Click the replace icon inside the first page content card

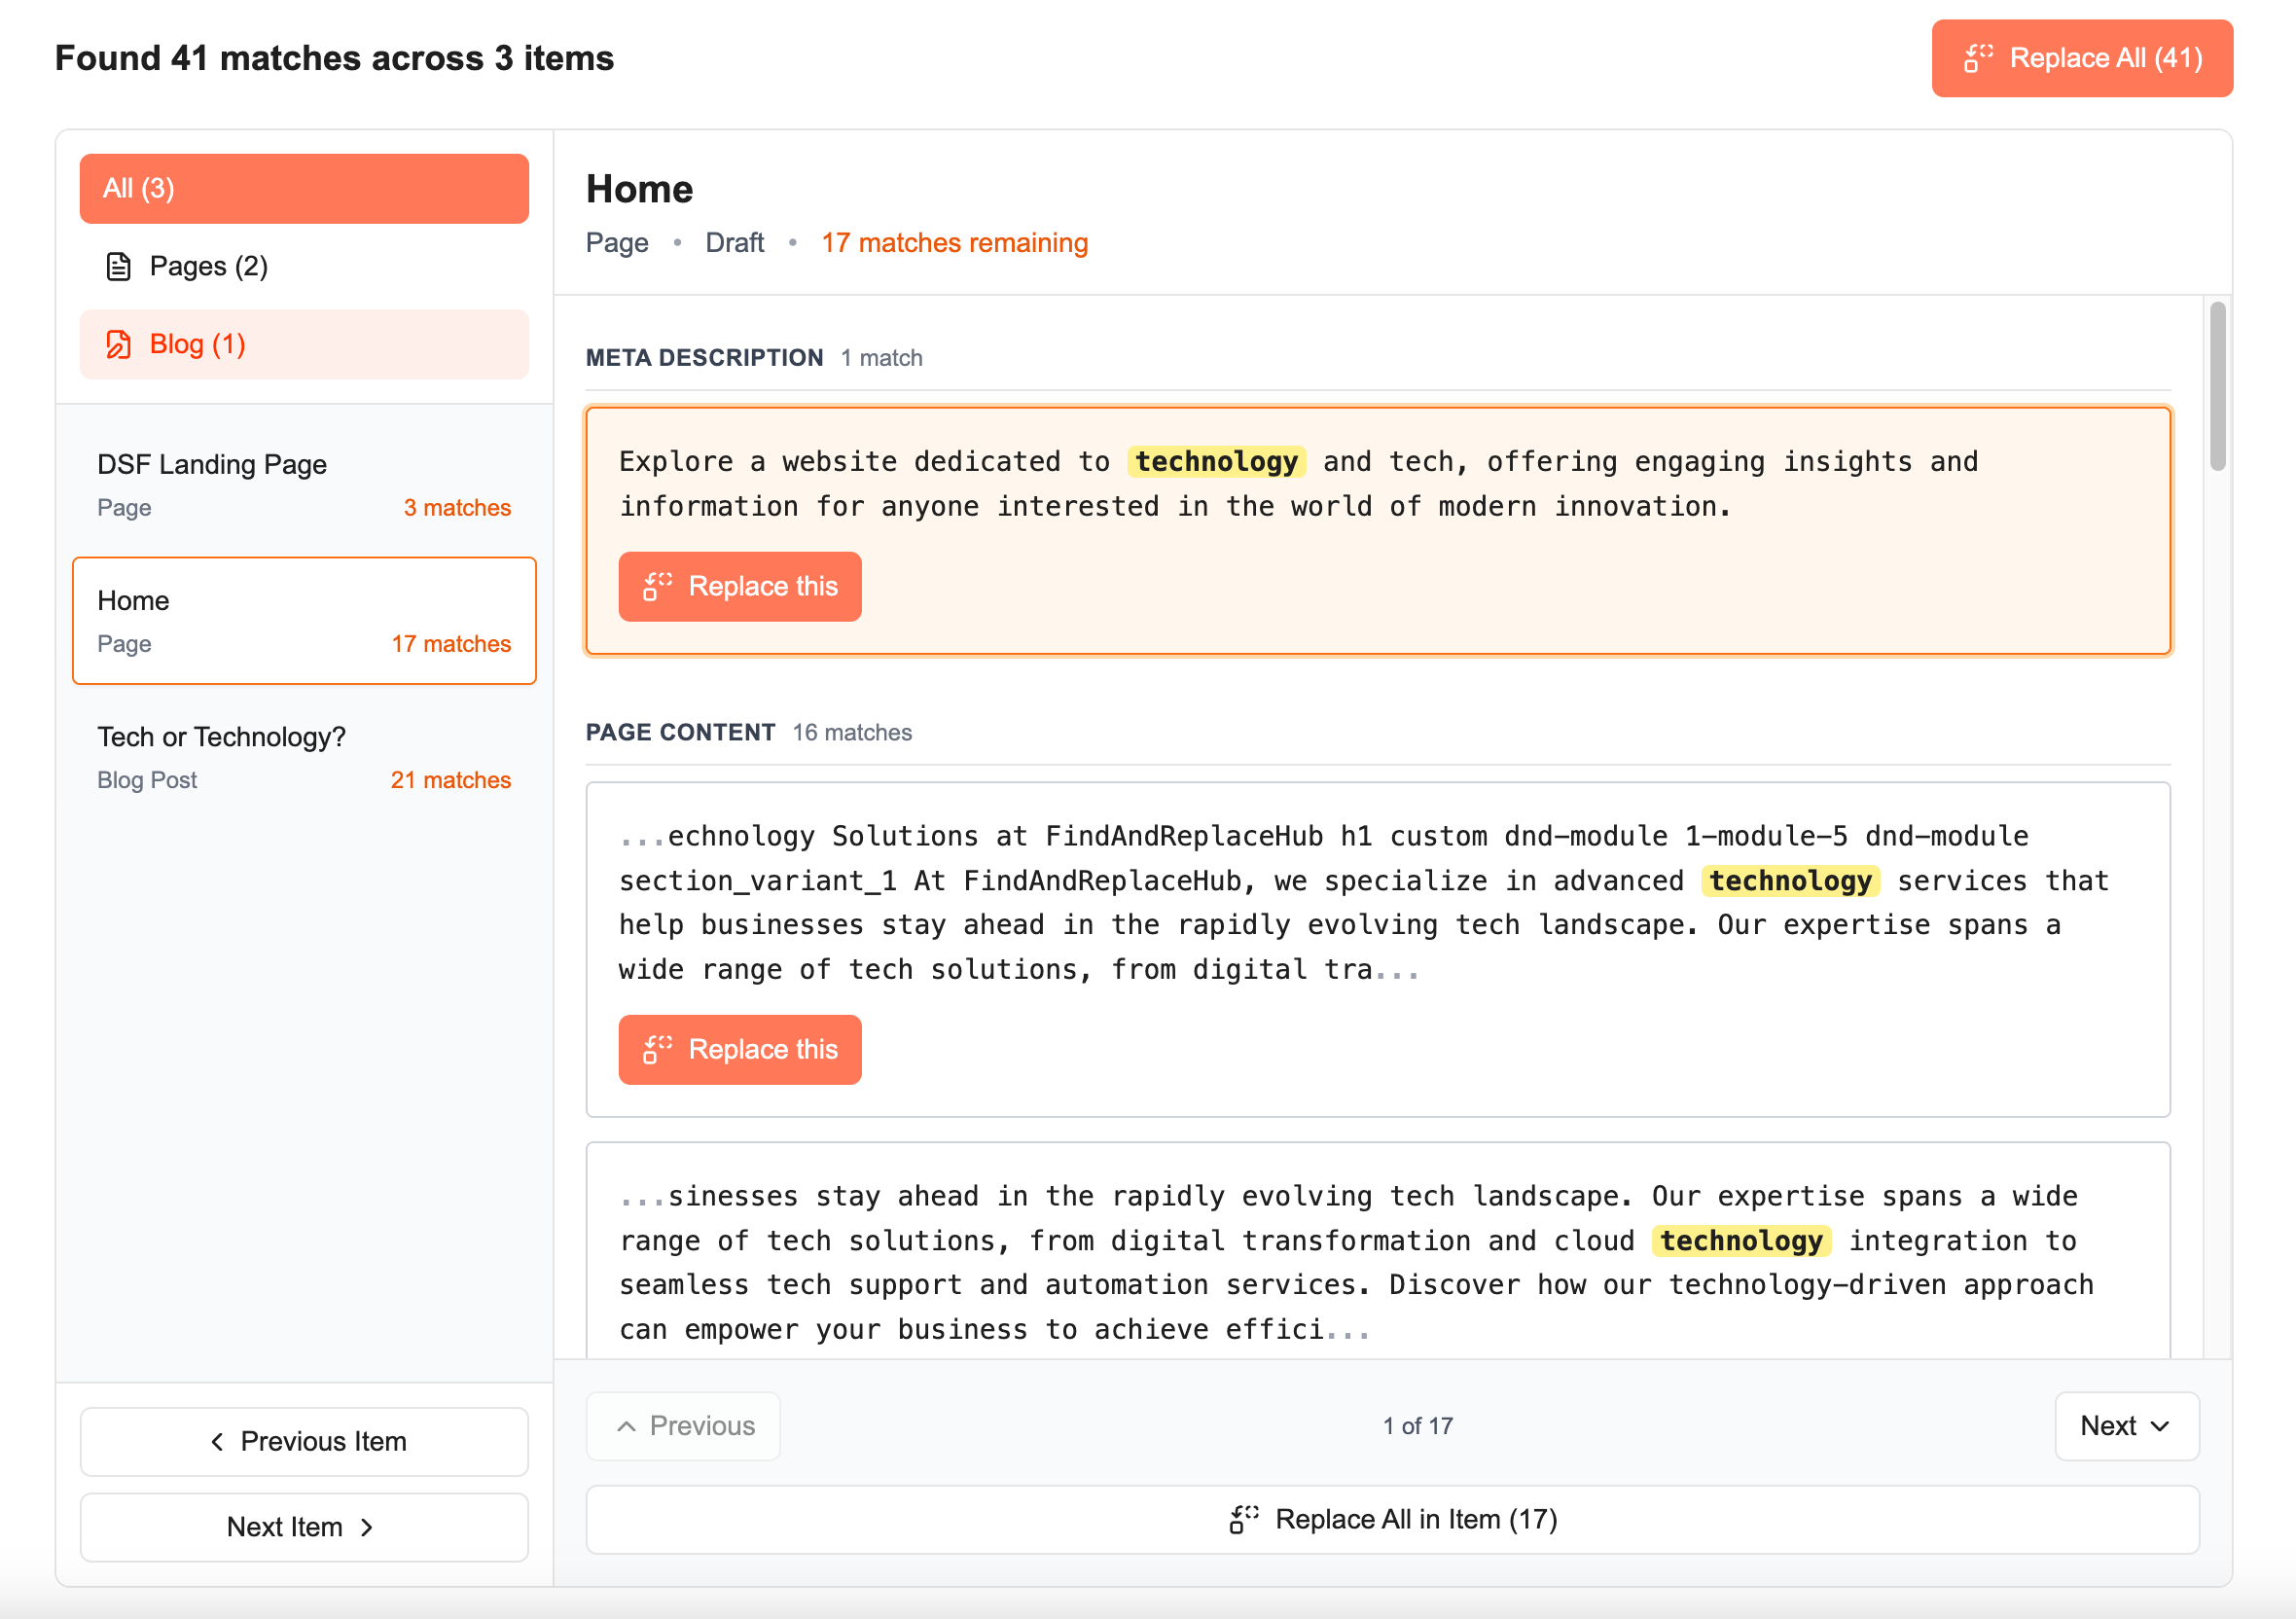(x=655, y=1049)
